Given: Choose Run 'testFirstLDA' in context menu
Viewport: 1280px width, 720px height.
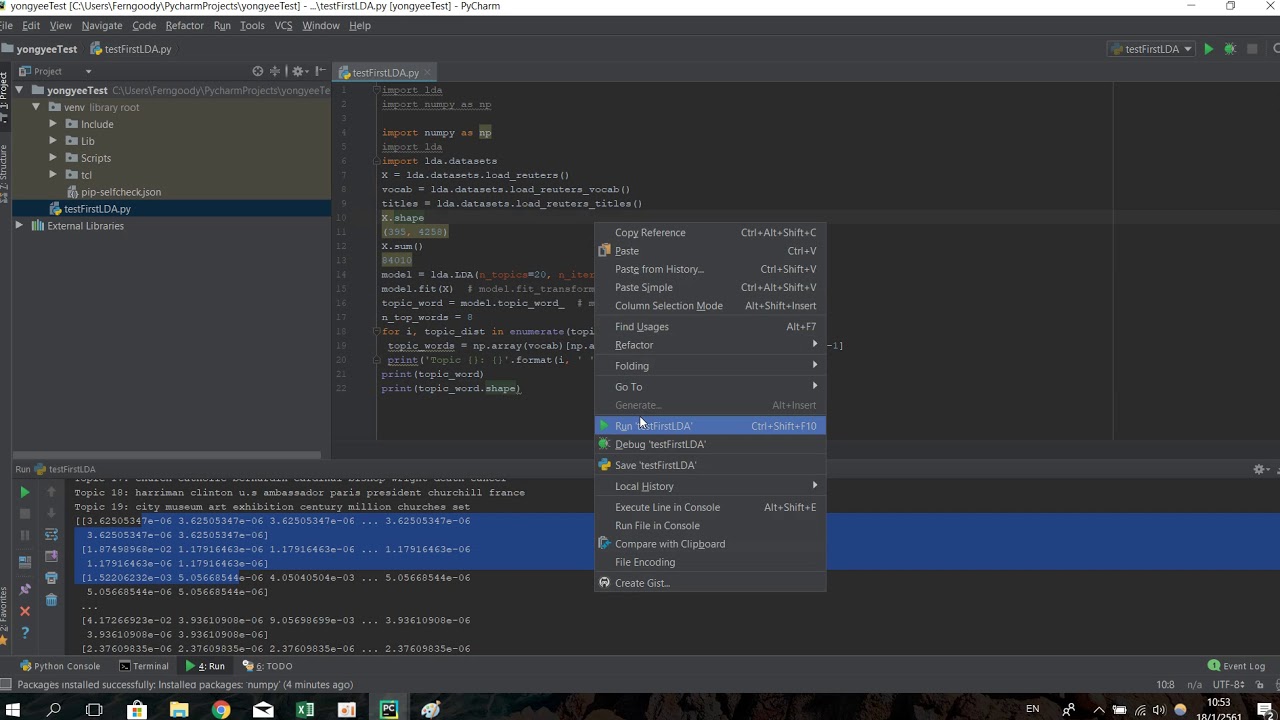Looking at the screenshot, I should coord(710,426).
